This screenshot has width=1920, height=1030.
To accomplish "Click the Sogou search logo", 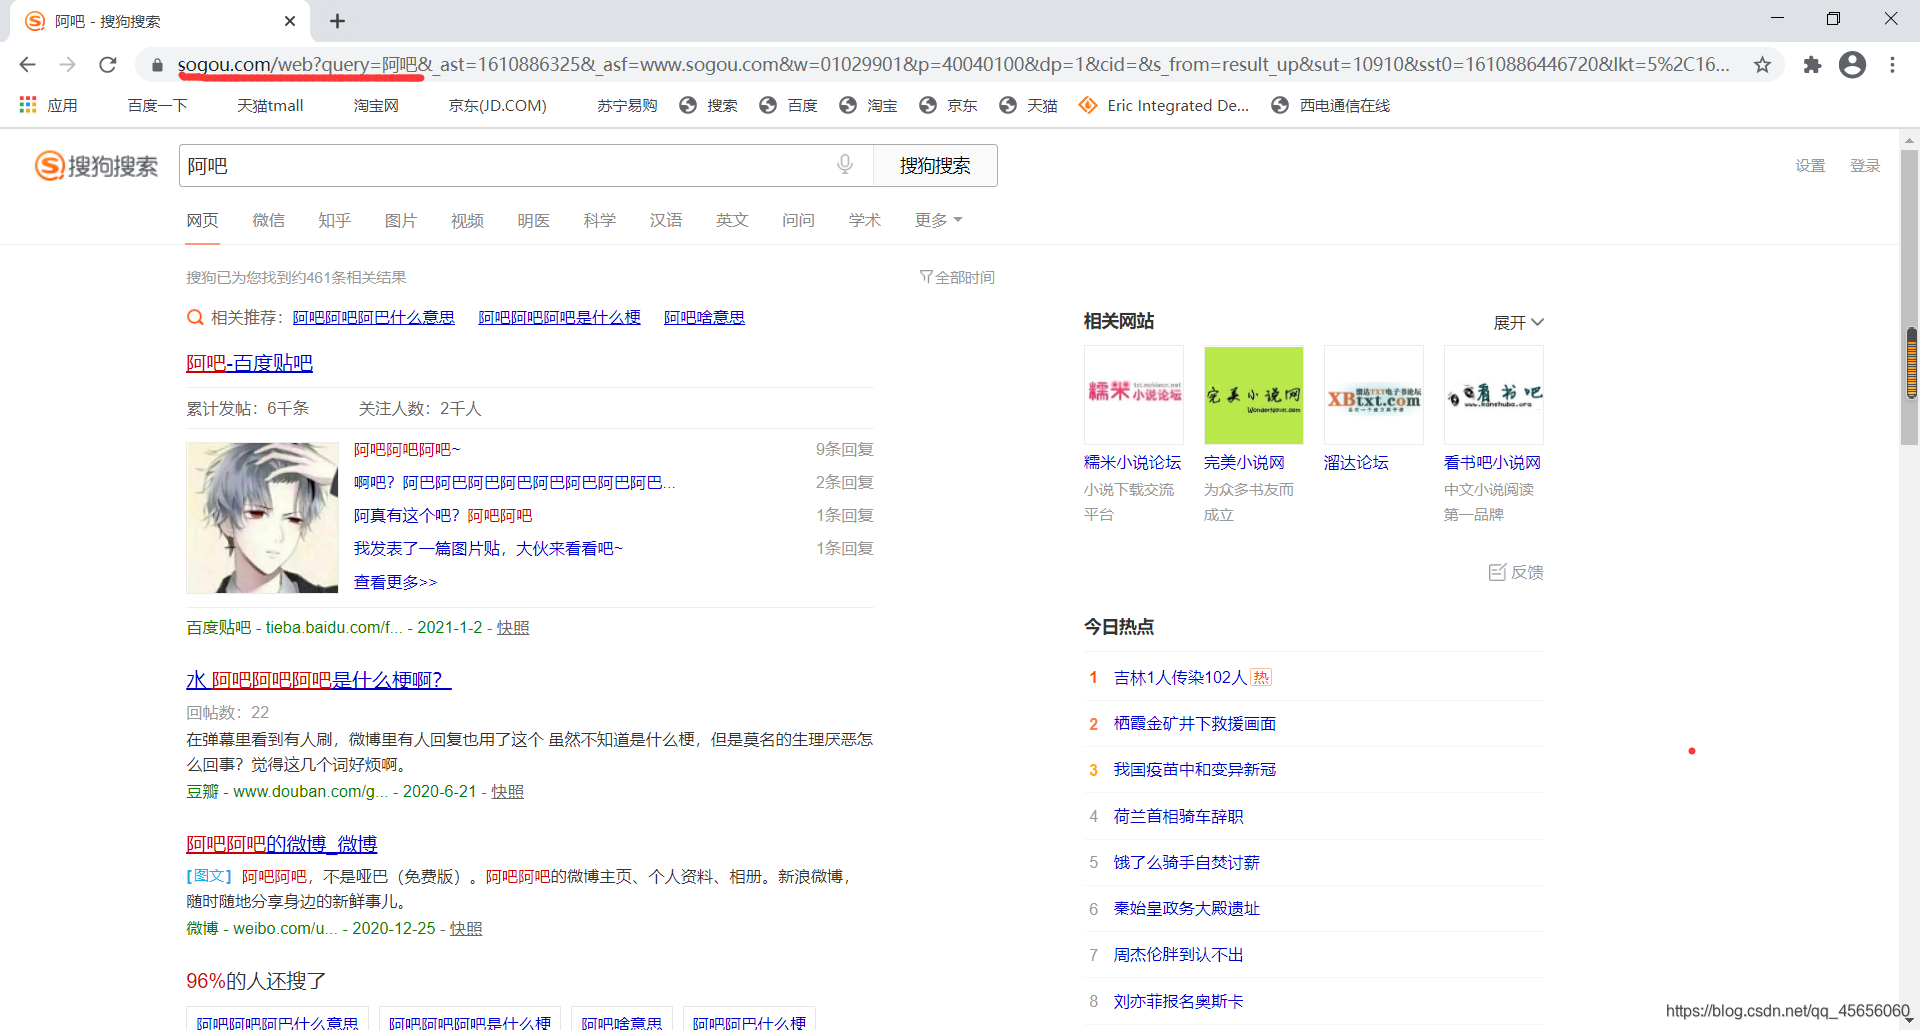I will tap(97, 166).
